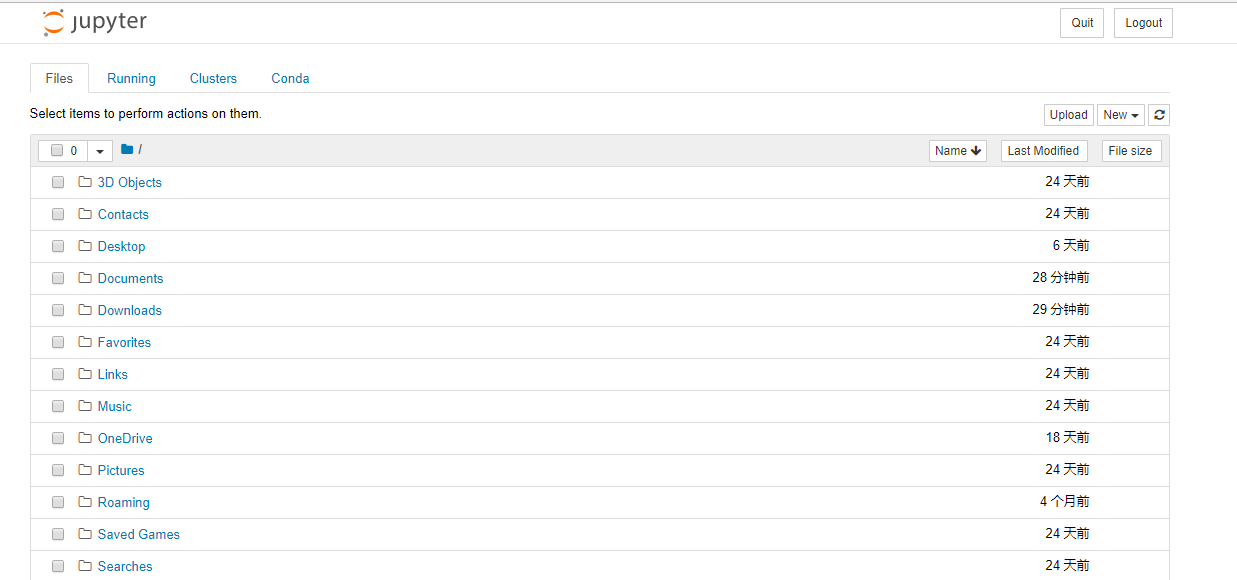
Task: Open the Conda tab
Action: click(290, 78)
